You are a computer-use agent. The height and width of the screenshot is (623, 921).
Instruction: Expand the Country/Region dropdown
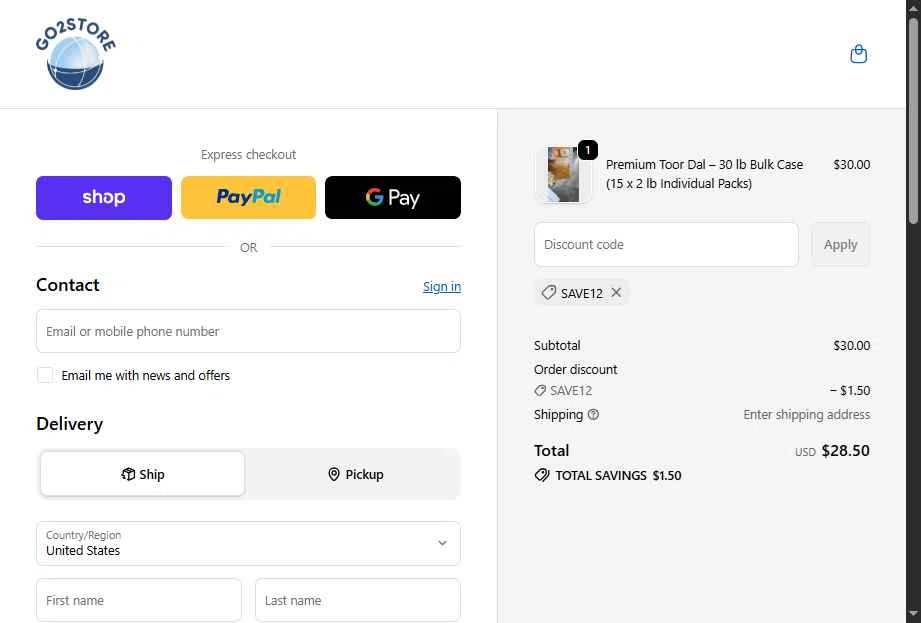248,544
